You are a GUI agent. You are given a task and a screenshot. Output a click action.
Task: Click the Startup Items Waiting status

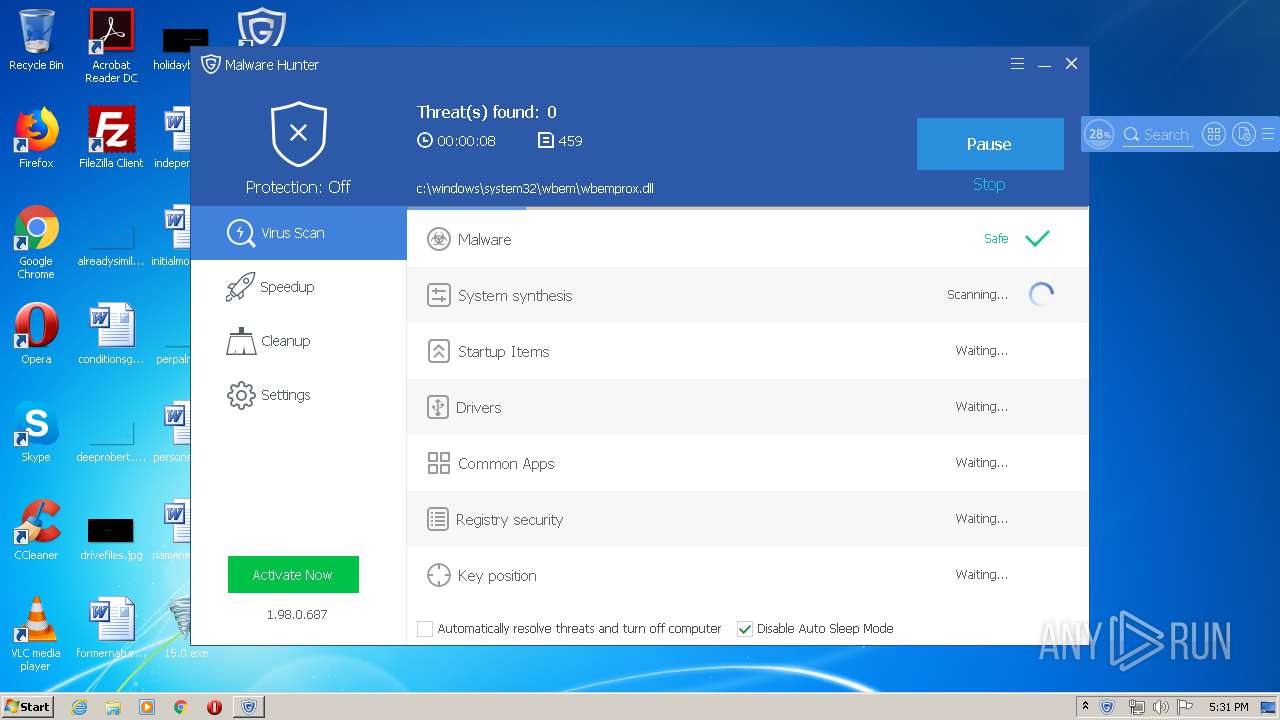[981, 351]
